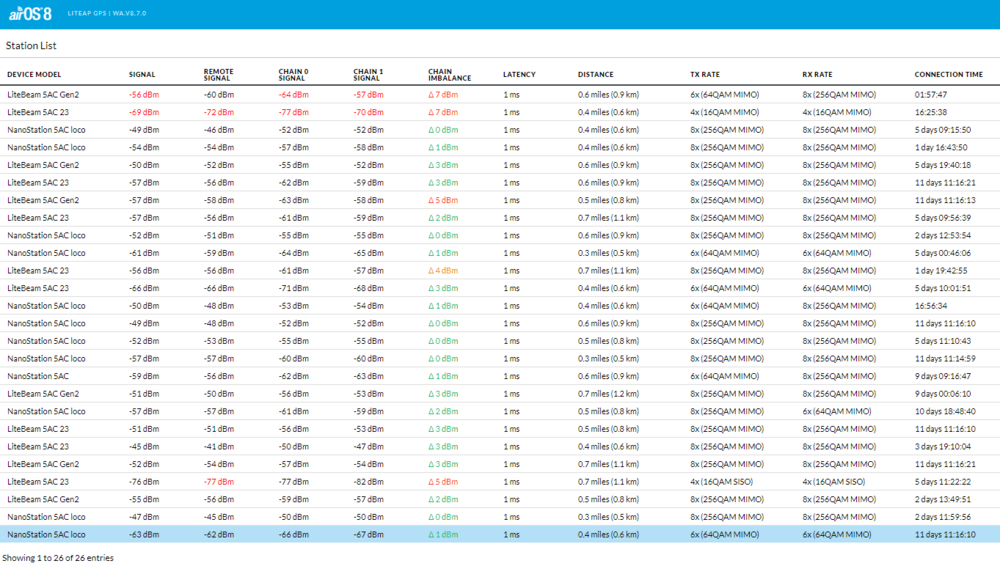This screenshot has height=566, width=1000.
Task: Select the LiteBeam 5AC 23 with -69 dBm signal
Action: 38,113
